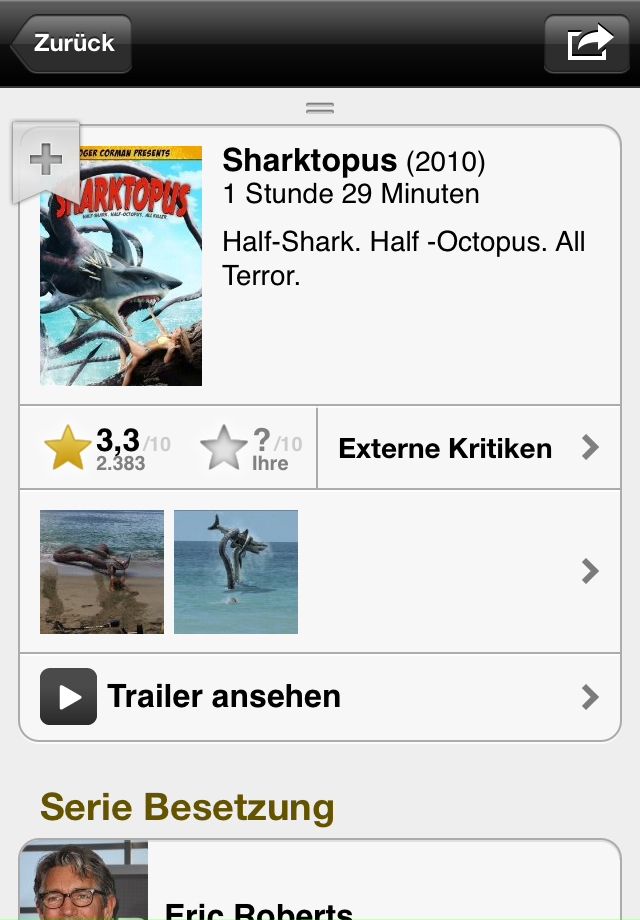Go back with the Zurück button
This screenshot has width=640, height=920.
pyautogui.click(x=71, y=43)
